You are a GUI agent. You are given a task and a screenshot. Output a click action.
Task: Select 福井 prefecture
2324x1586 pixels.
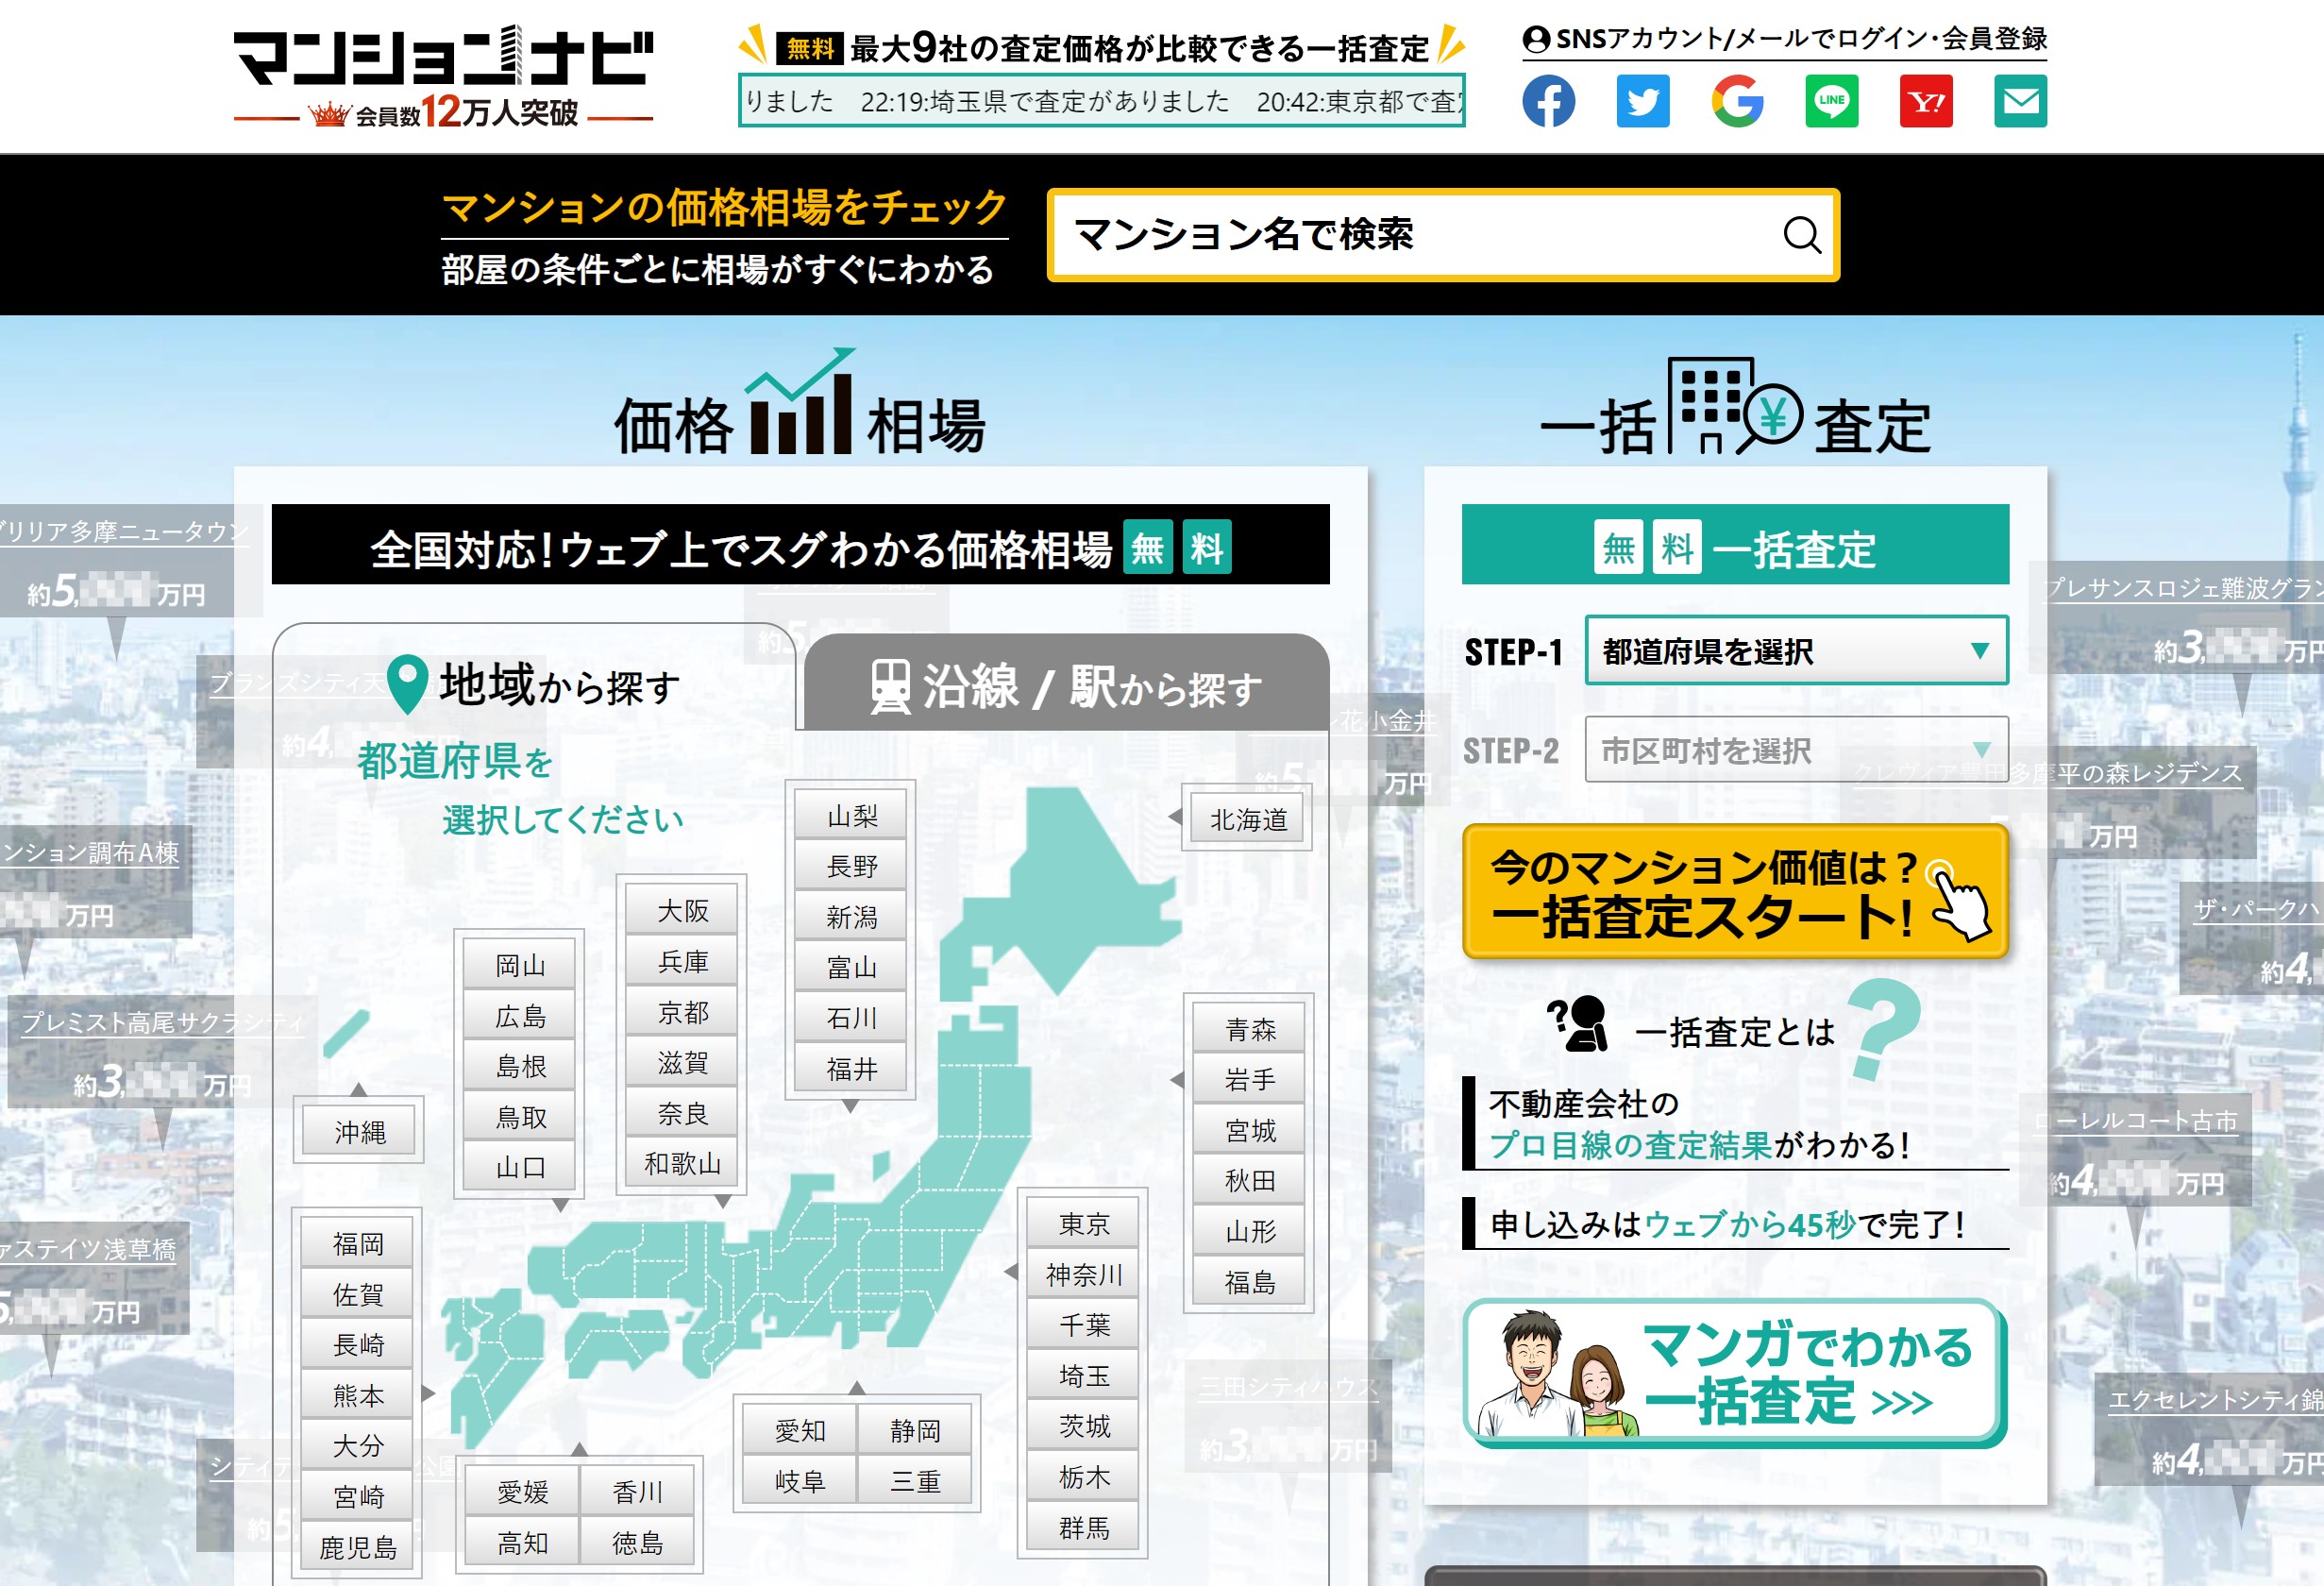(x=851, y=1068)
